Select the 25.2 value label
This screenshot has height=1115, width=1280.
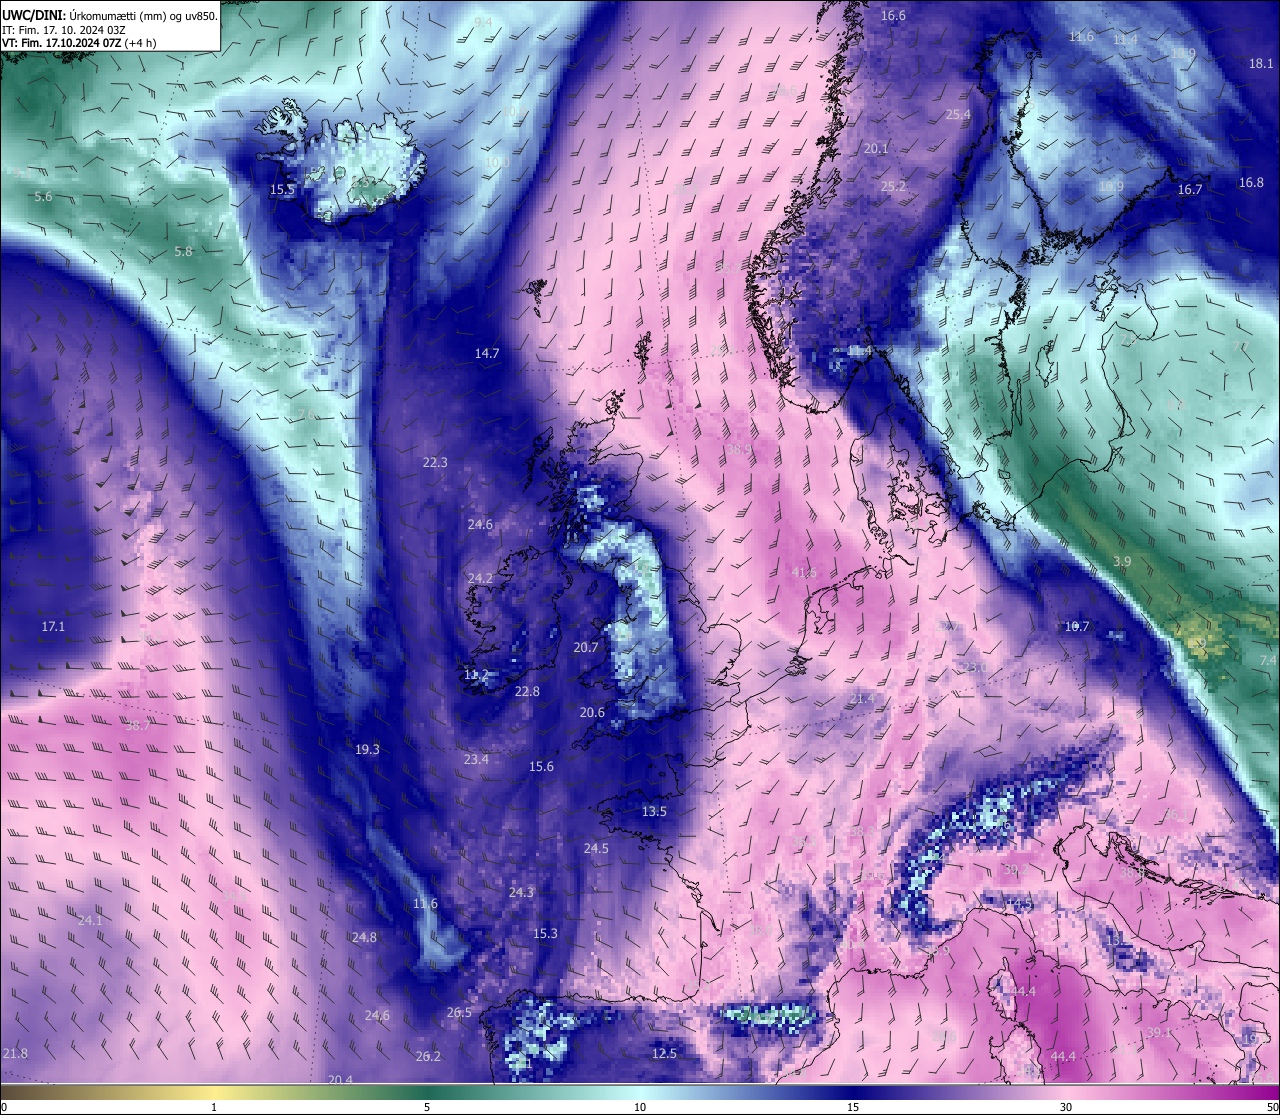893,186
